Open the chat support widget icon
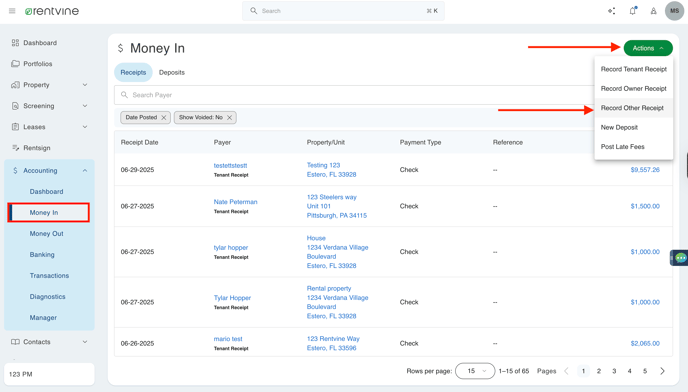688x392 pixels. click(681, 258)
